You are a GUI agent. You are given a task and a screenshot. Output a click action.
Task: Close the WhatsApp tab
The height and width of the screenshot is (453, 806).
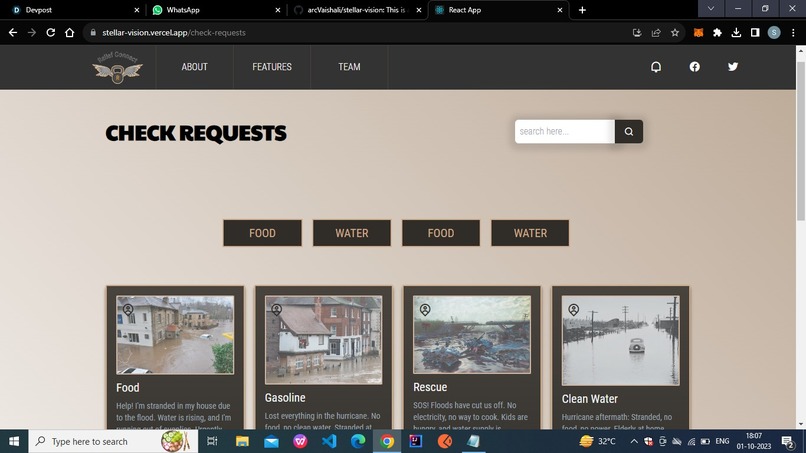tap(278, 10)
